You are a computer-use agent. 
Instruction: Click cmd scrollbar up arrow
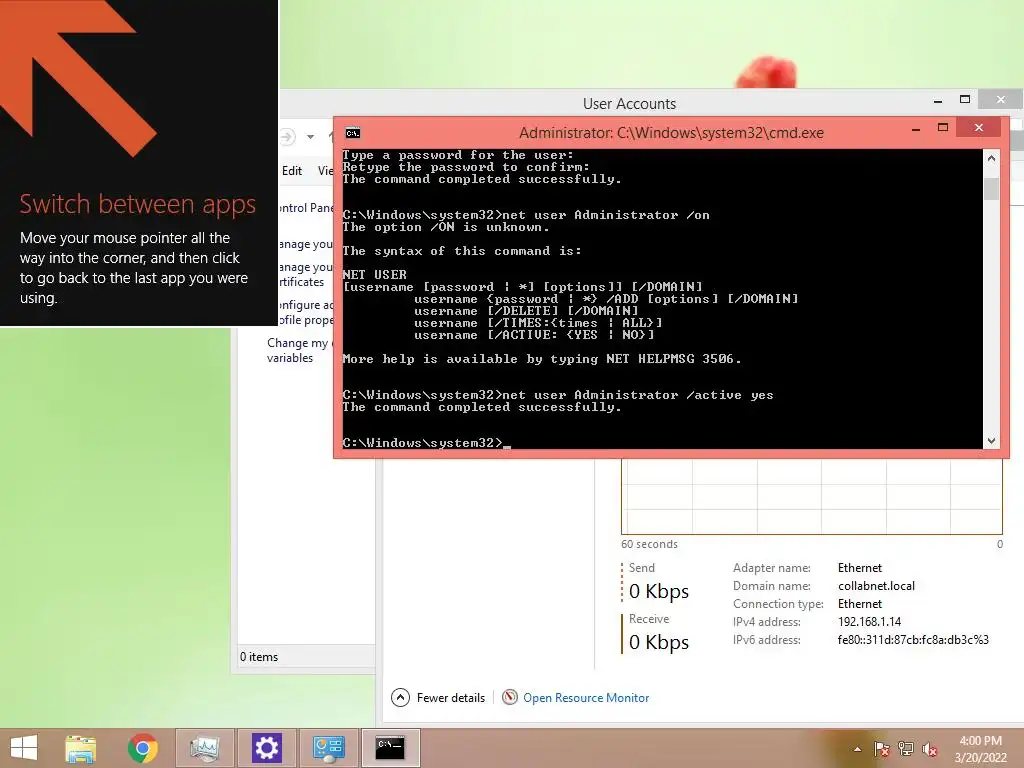point(991,157)
